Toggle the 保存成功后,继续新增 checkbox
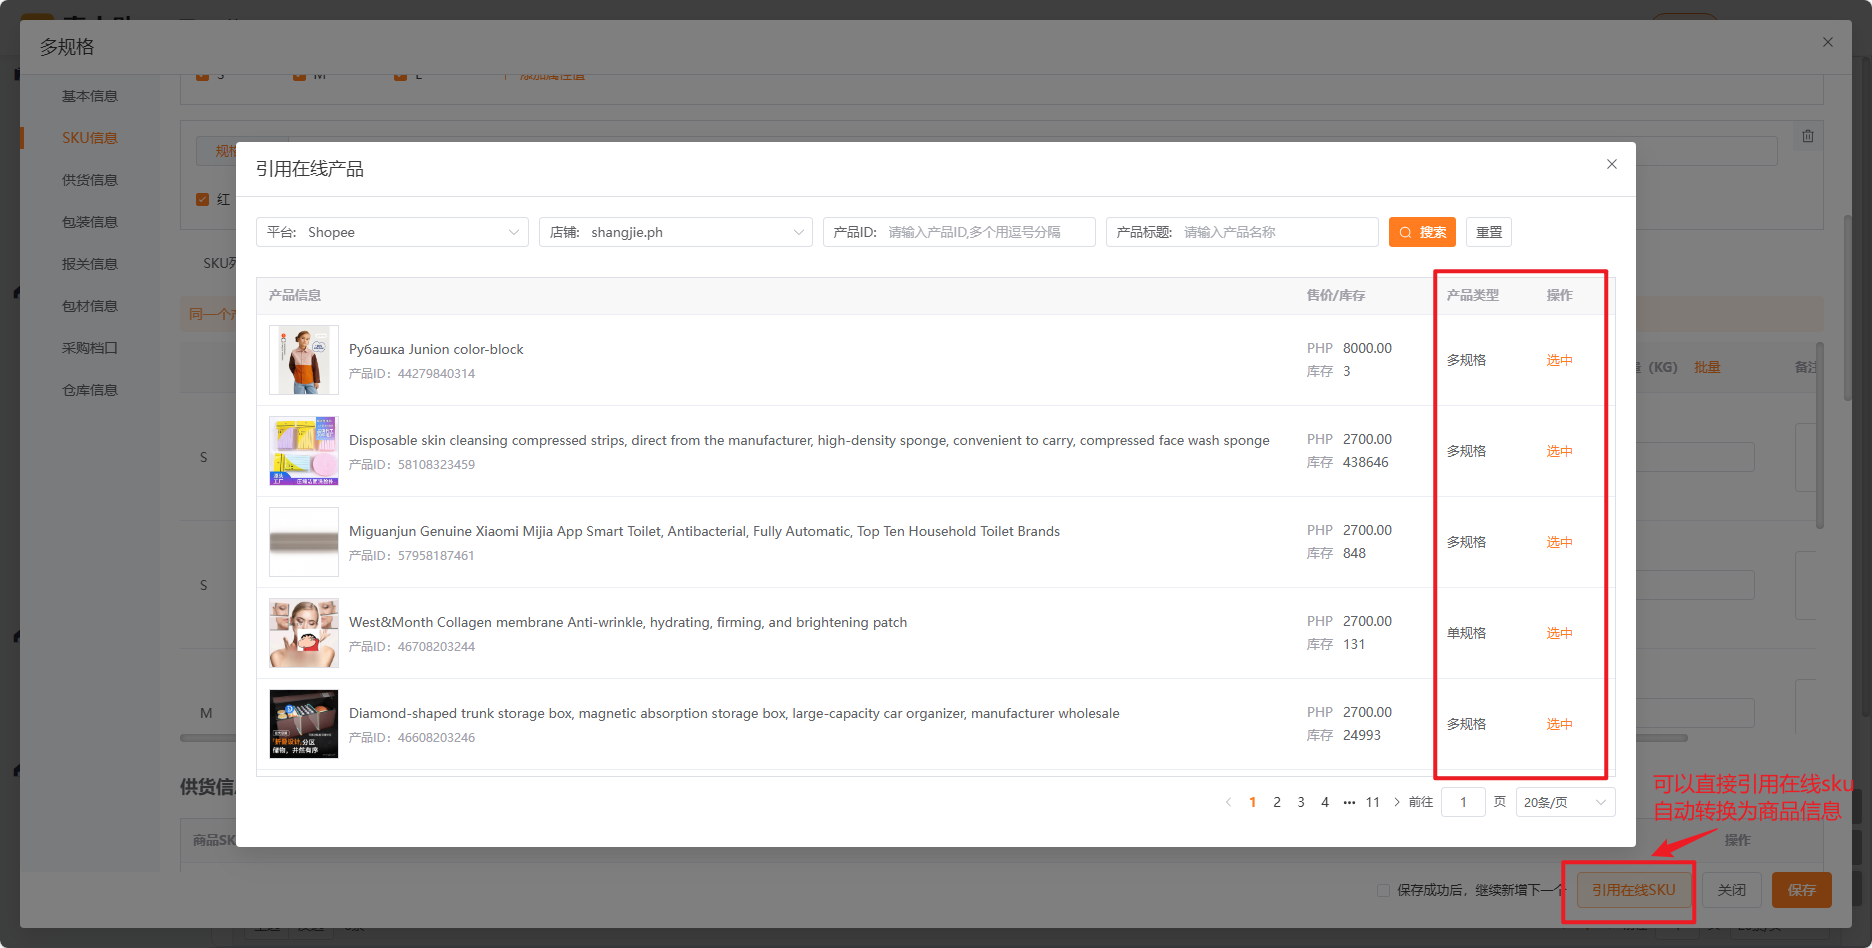Image resolution: width=1872 pixels, height=948 pixels. (1383, 890)
